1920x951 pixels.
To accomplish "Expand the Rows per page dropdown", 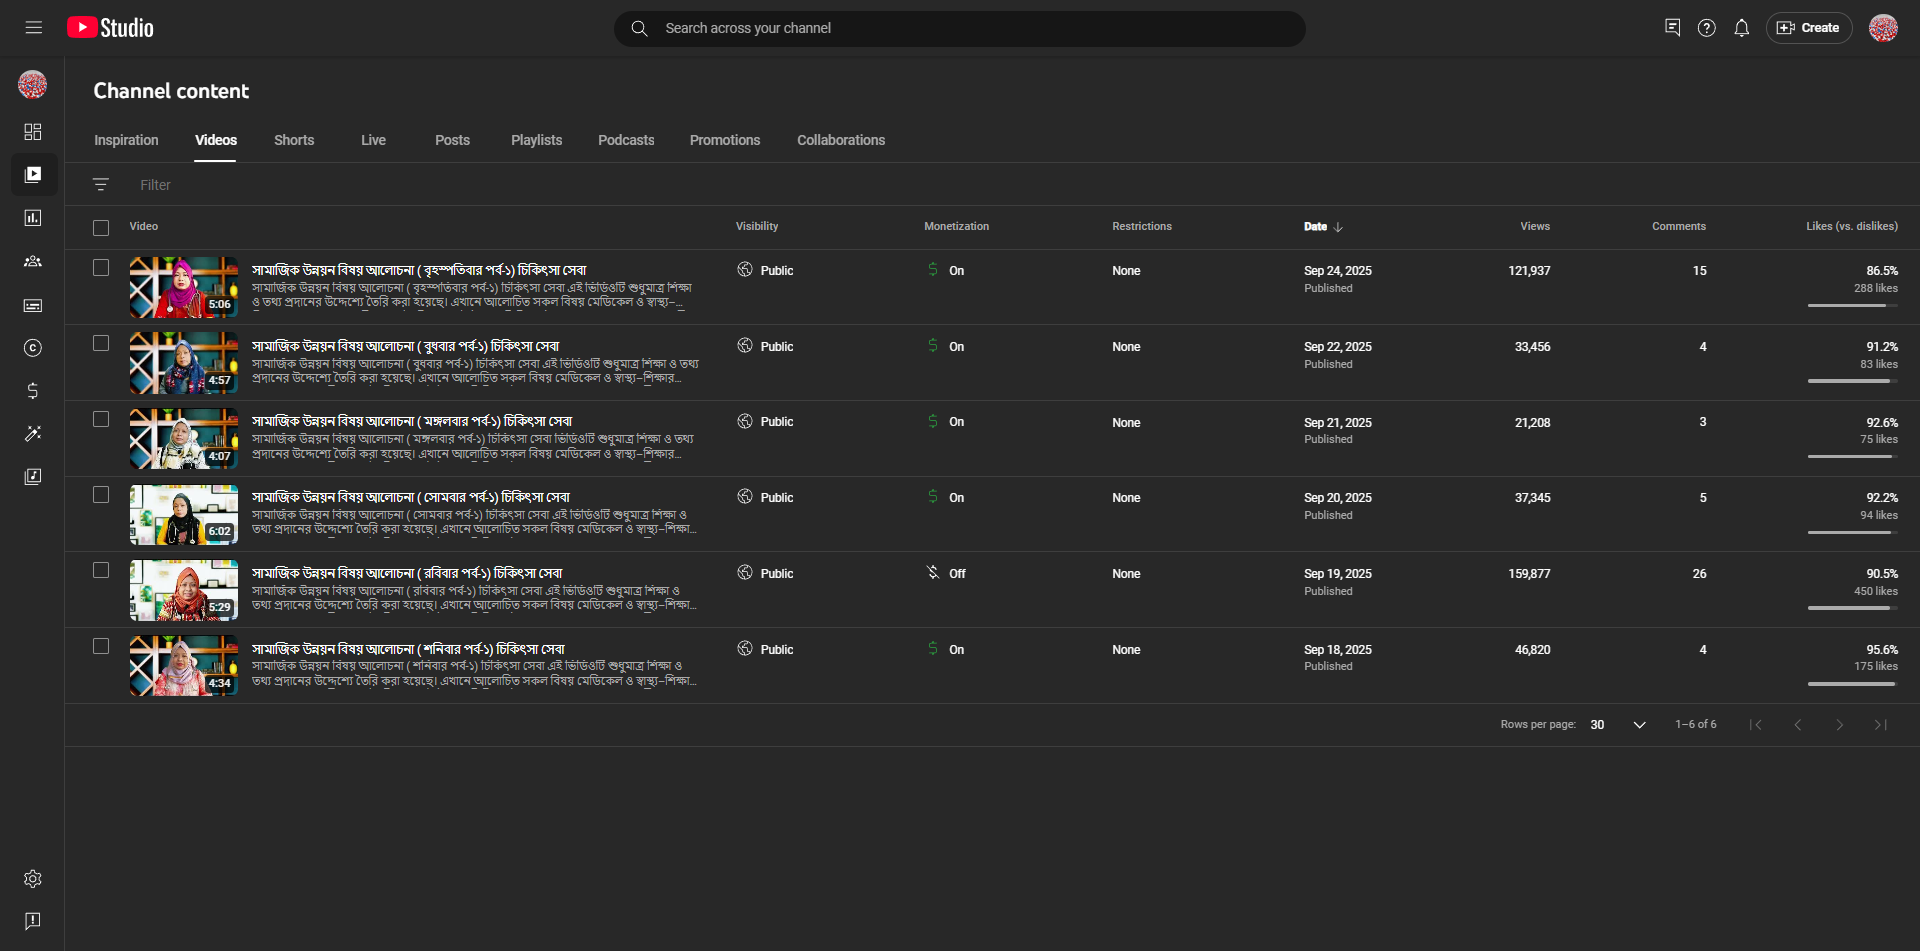I will point(1618,725).
